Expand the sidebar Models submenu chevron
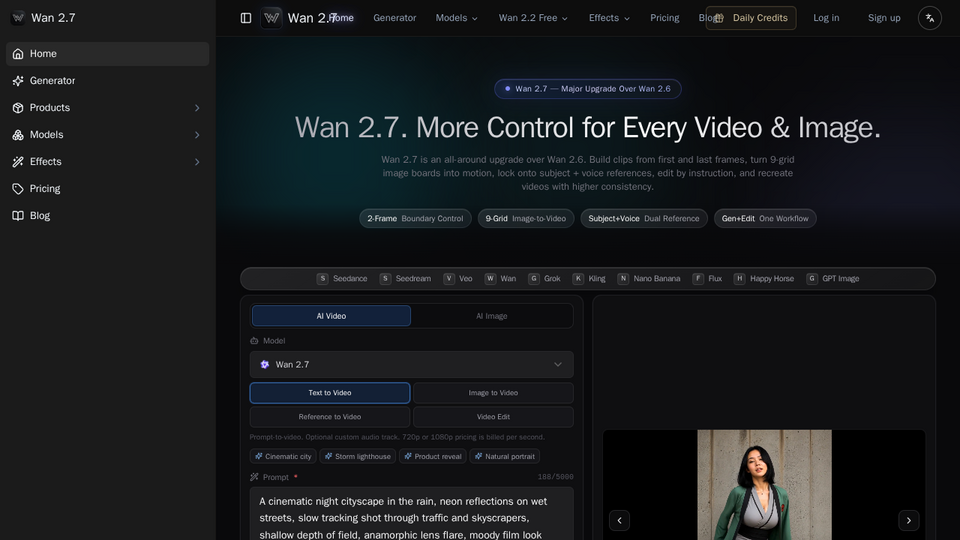 point(197,135)
